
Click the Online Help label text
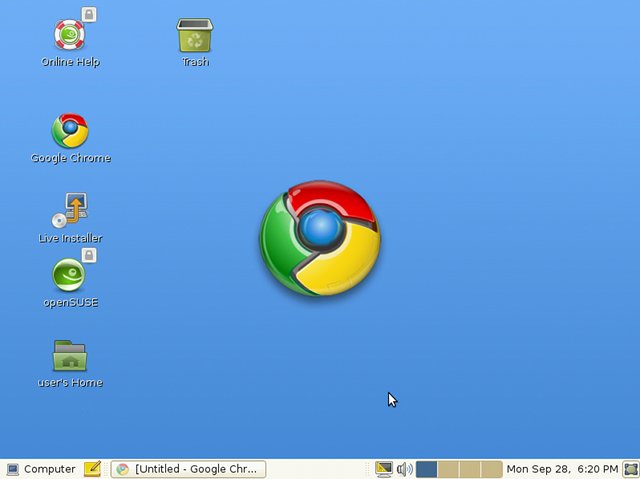[71, 62]
